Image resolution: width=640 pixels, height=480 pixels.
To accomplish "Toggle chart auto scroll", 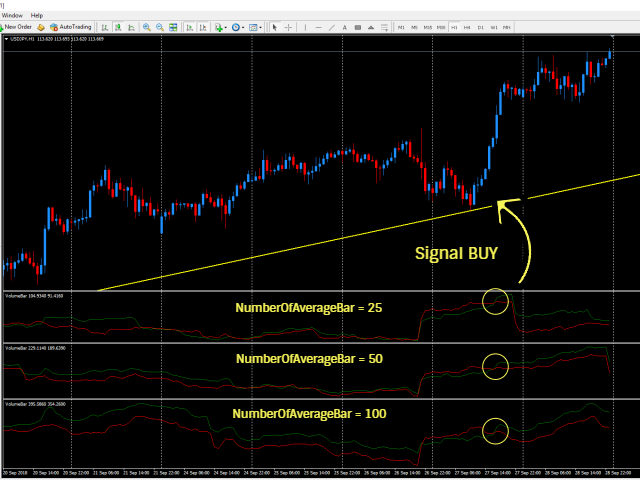I will point(190,27).
